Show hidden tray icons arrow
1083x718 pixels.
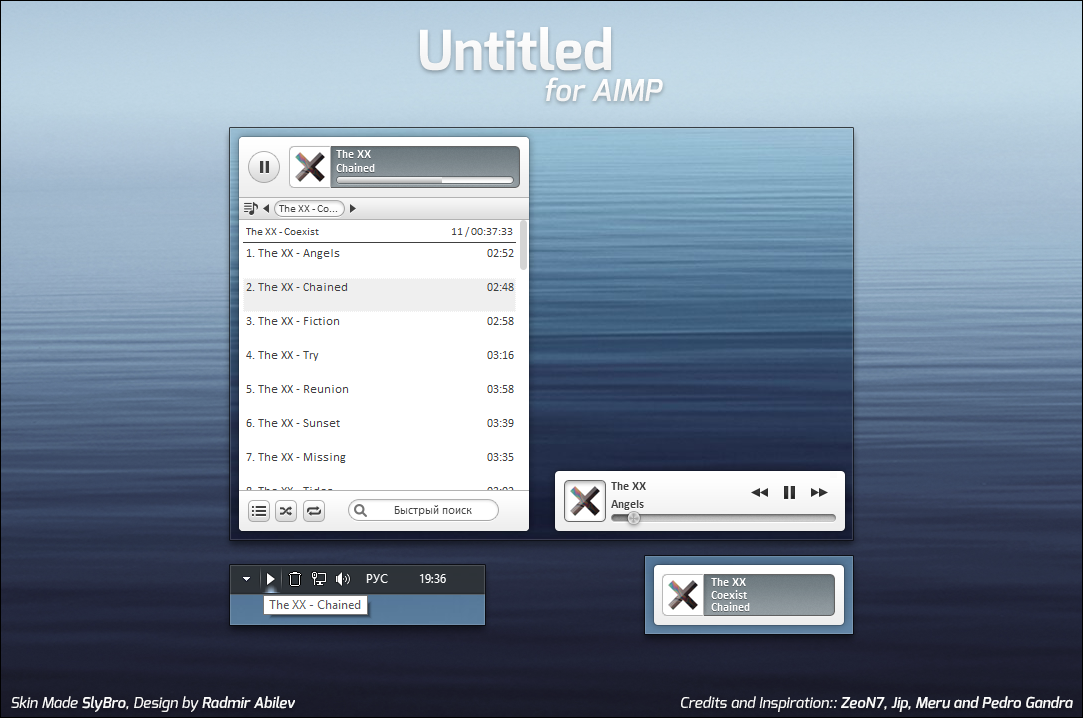[x=247, y=579]
